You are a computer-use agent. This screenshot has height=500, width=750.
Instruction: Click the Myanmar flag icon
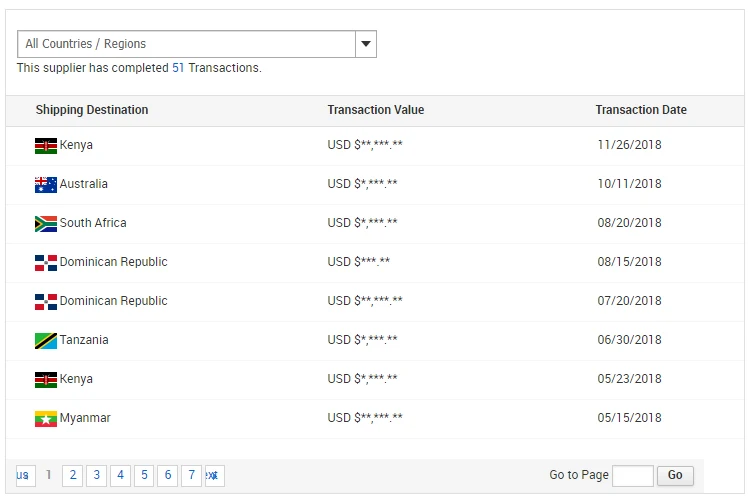[x=46, y=419]
